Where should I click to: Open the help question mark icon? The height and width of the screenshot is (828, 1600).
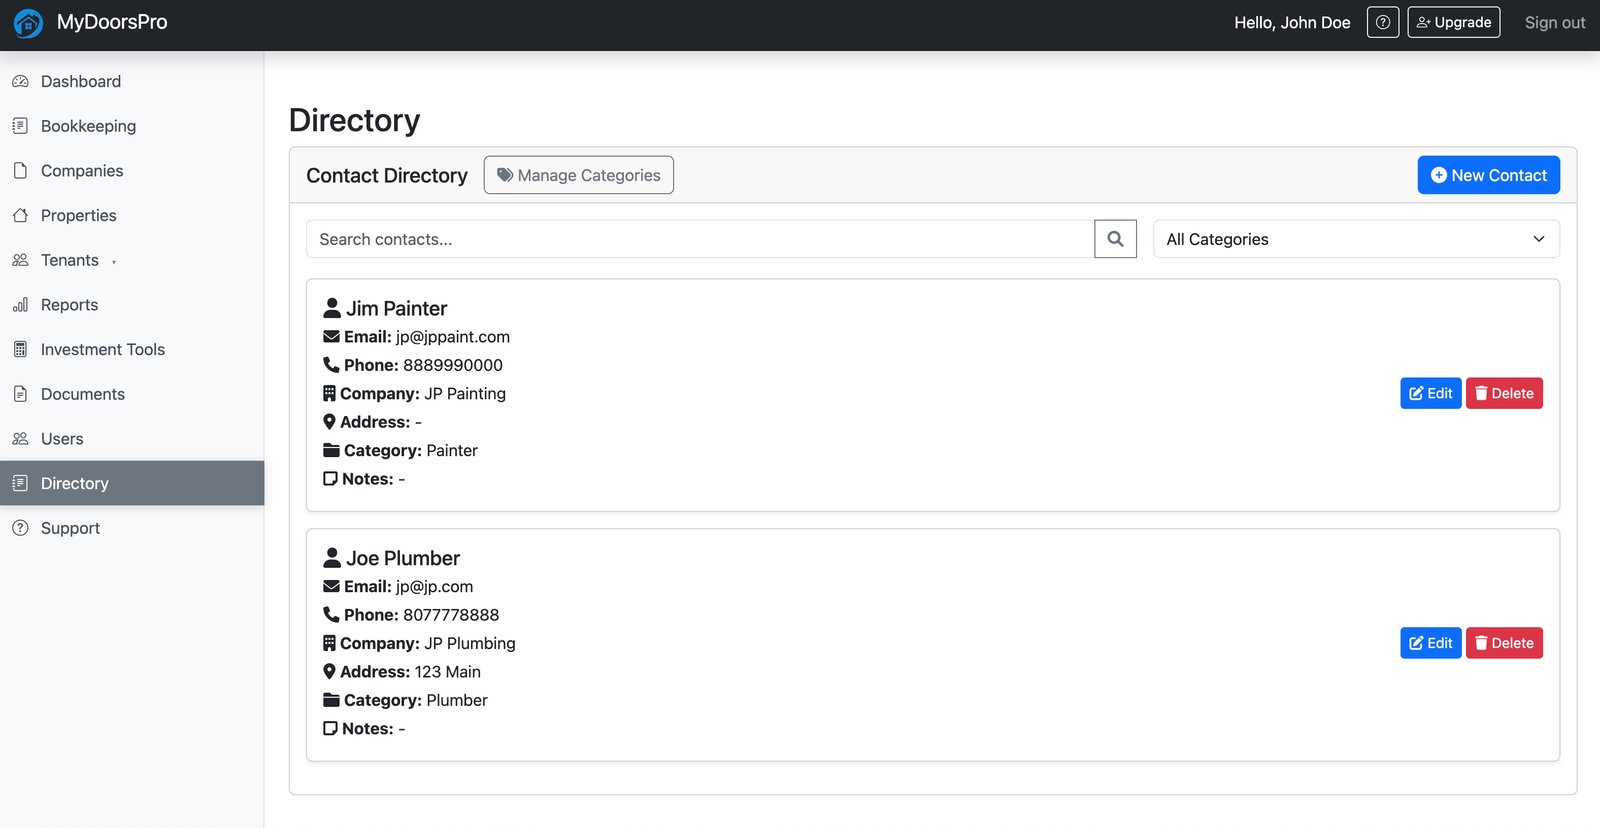[1382, 22]
